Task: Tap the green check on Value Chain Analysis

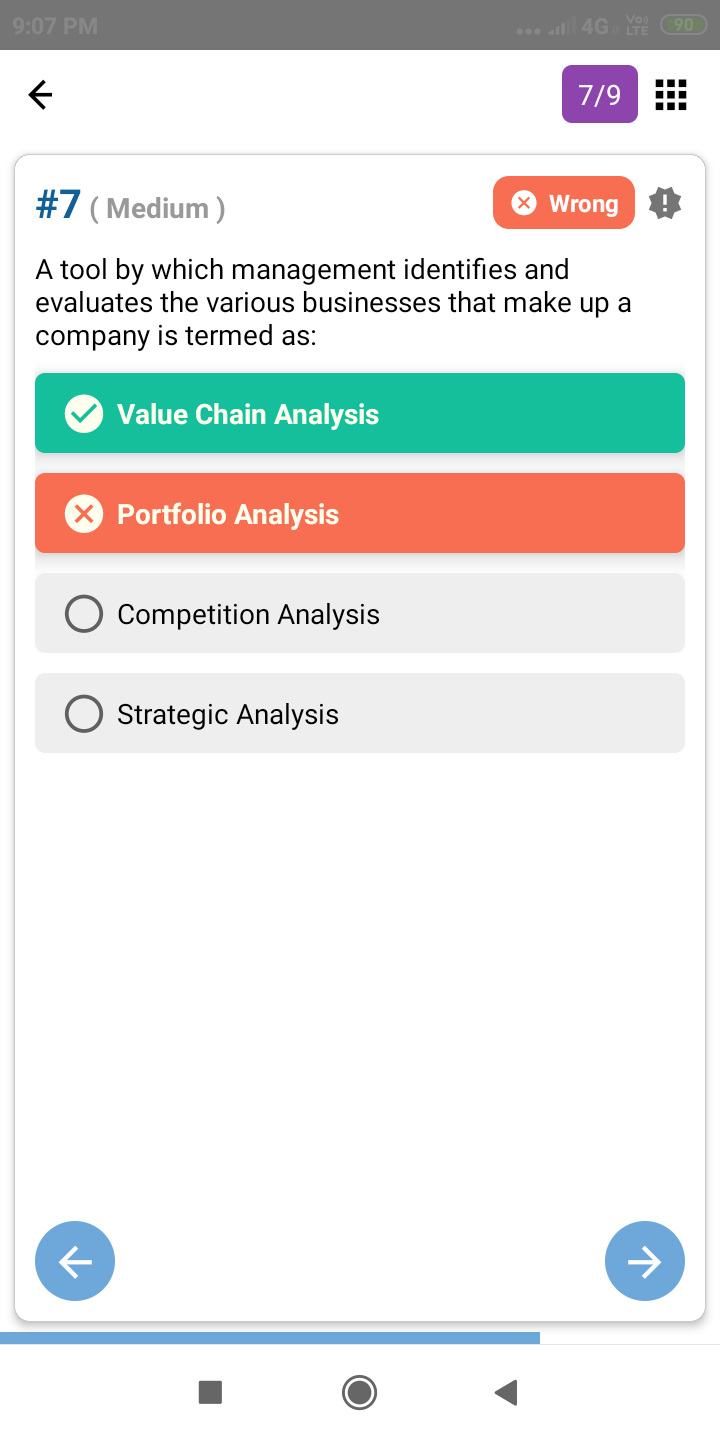Action: (x=84, y=414)
